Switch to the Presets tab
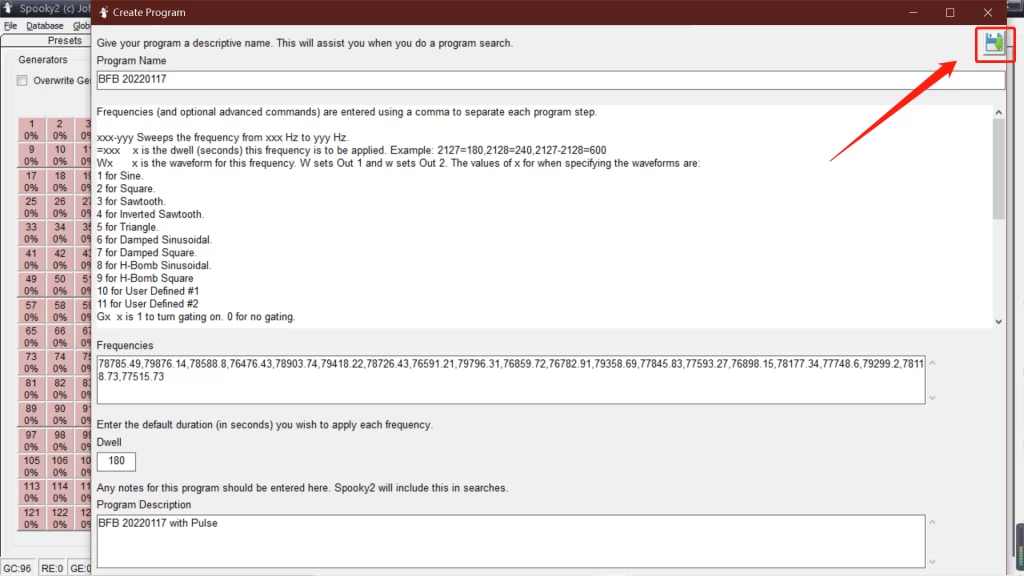 pos(65,41)
